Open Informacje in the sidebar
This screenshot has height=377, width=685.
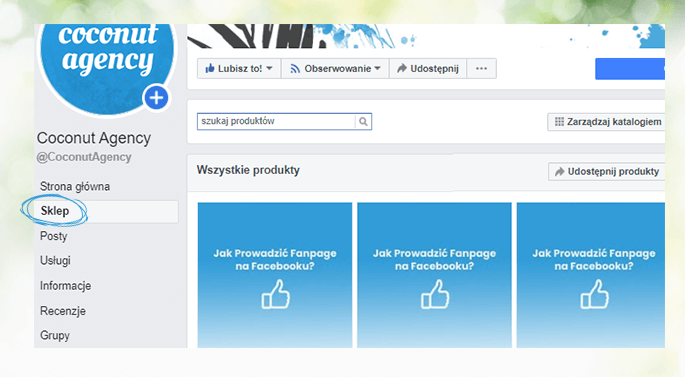pyautogui.click(x=66, y=286)
